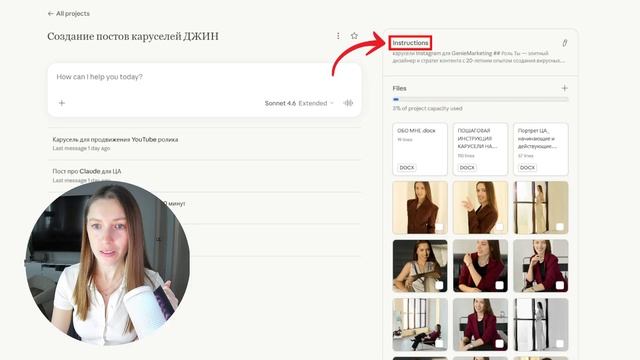Image resolution: width=640 pixels, height=360 pixels.
Task: Open the 'ОБО МНЕ .docx' file card
Action: (420, 149)
